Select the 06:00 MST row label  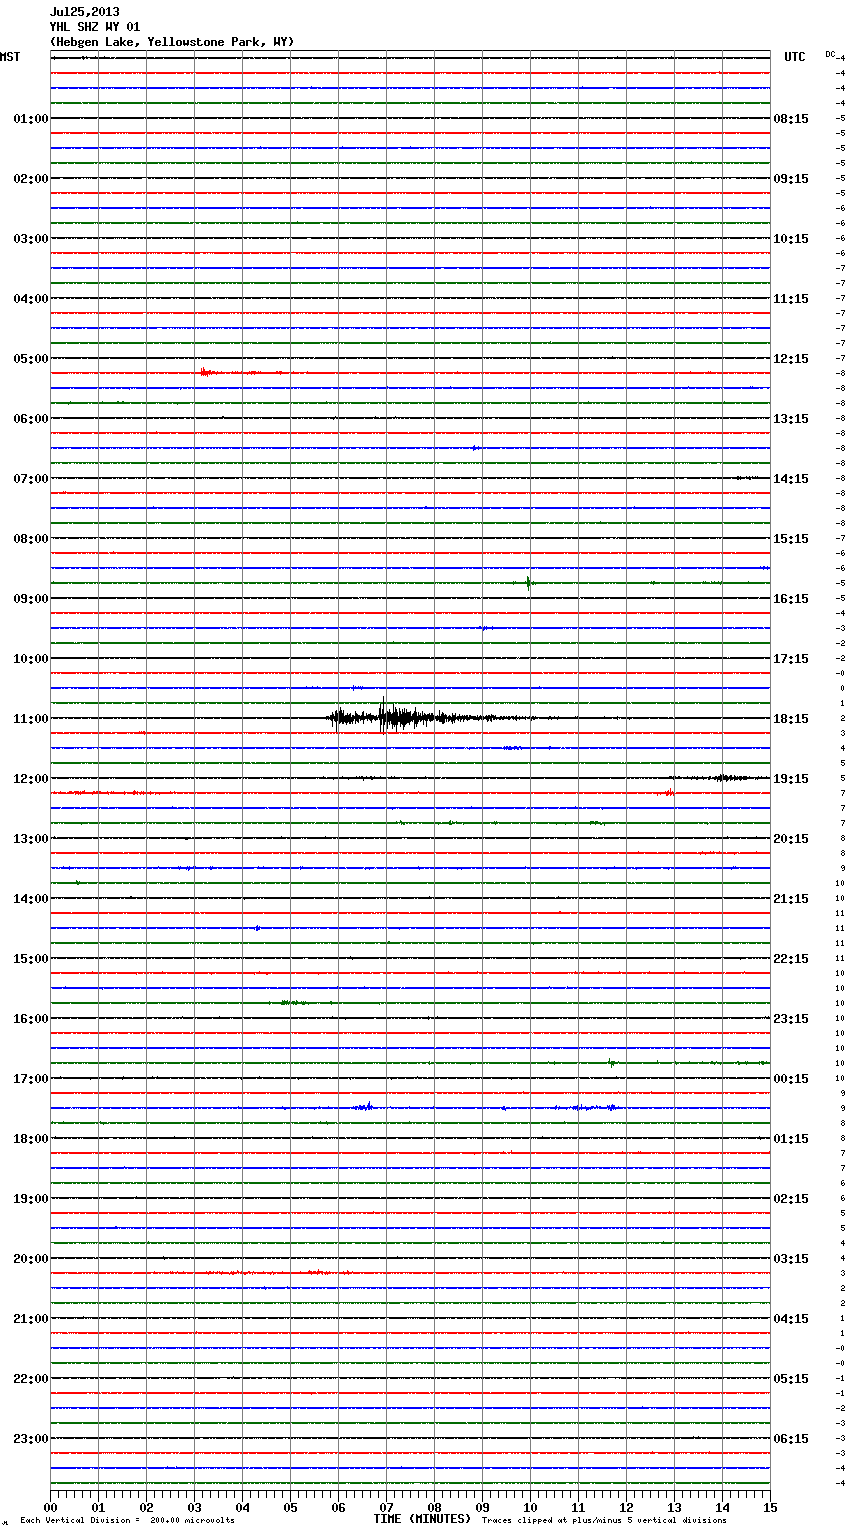click(30, 419)
